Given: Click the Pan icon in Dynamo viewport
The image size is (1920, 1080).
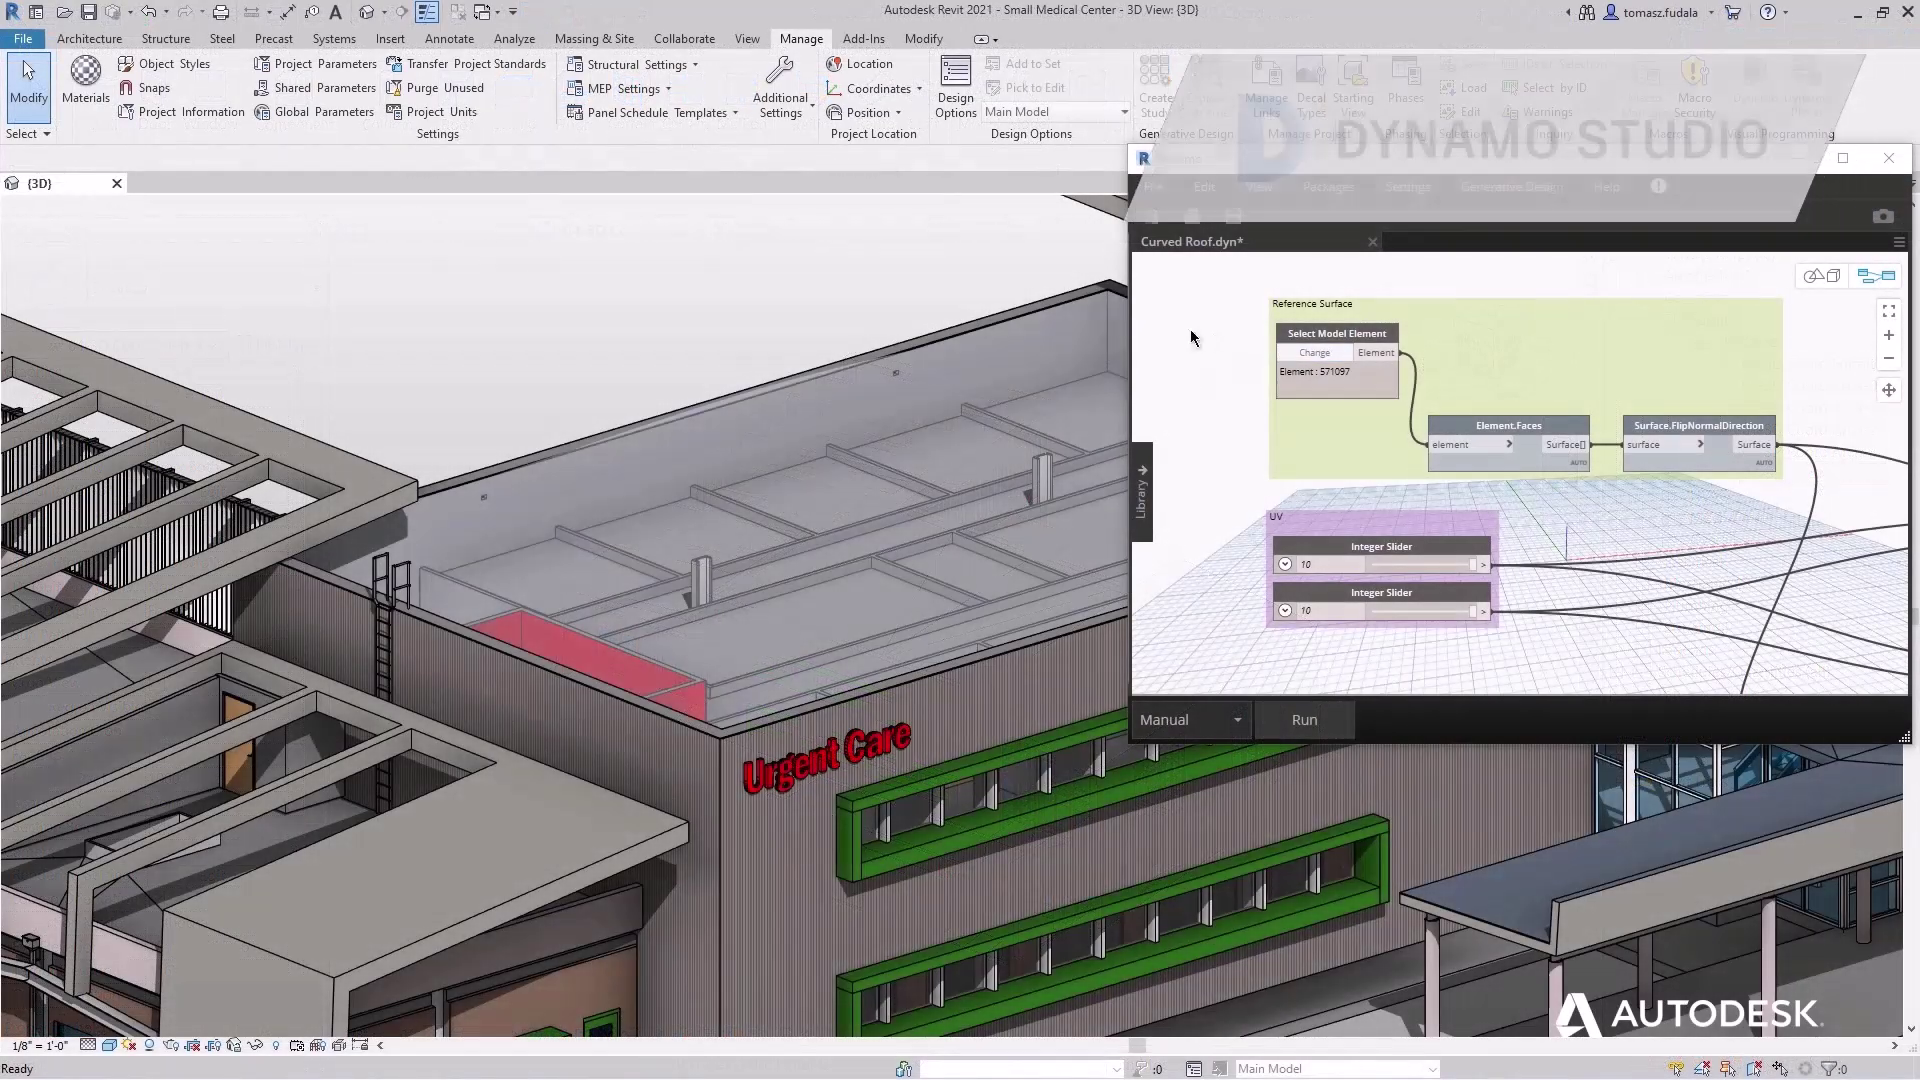Looking at the screenshot, I should pos(1890,390).
